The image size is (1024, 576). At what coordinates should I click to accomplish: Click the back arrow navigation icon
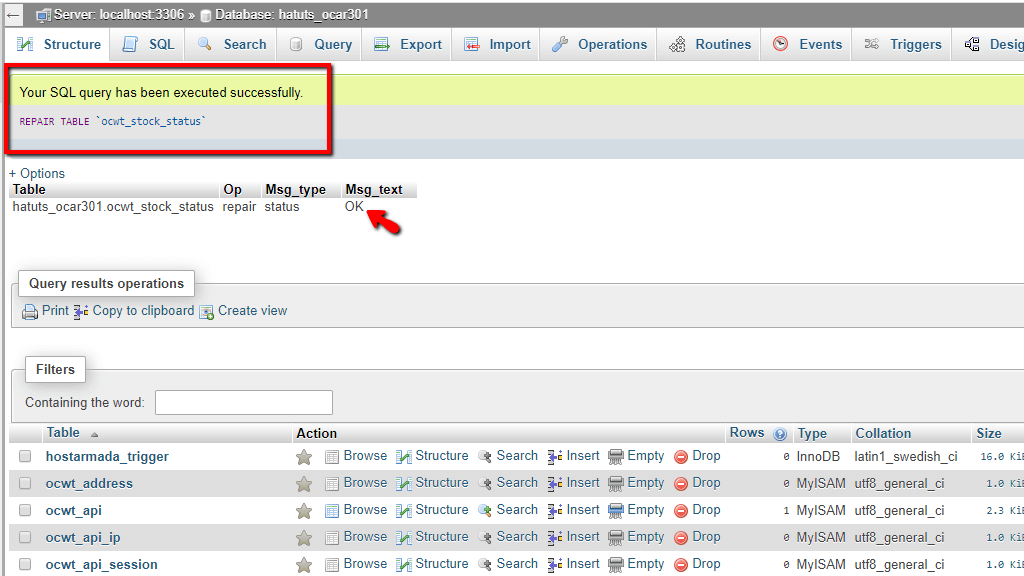[x=13, y=15]
